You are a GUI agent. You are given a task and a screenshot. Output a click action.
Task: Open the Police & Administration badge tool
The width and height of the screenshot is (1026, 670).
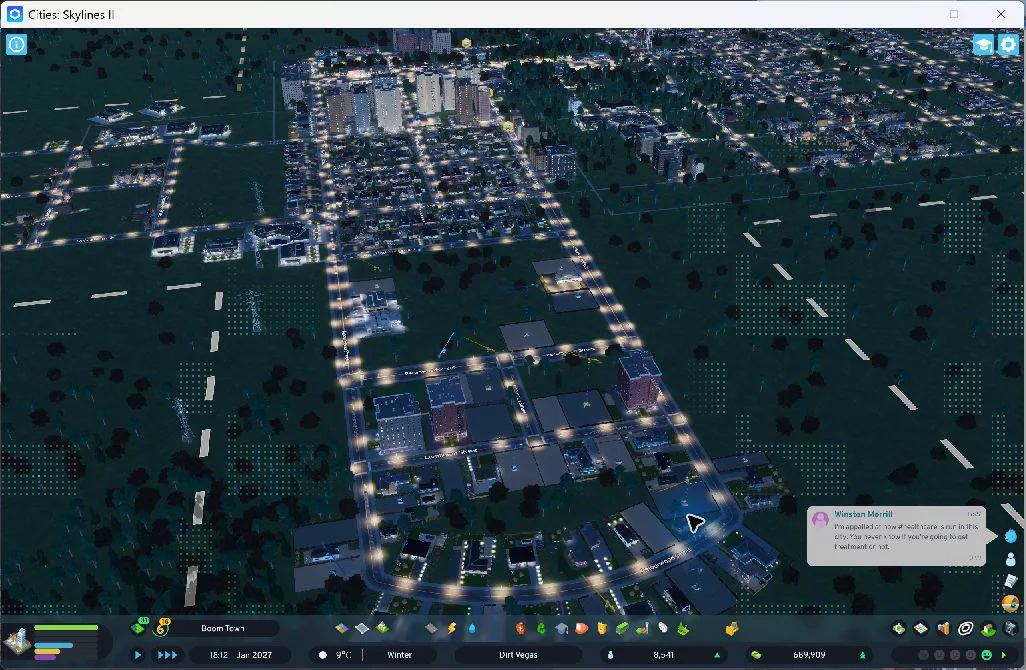pyautogui.click(x=602, y=629)
